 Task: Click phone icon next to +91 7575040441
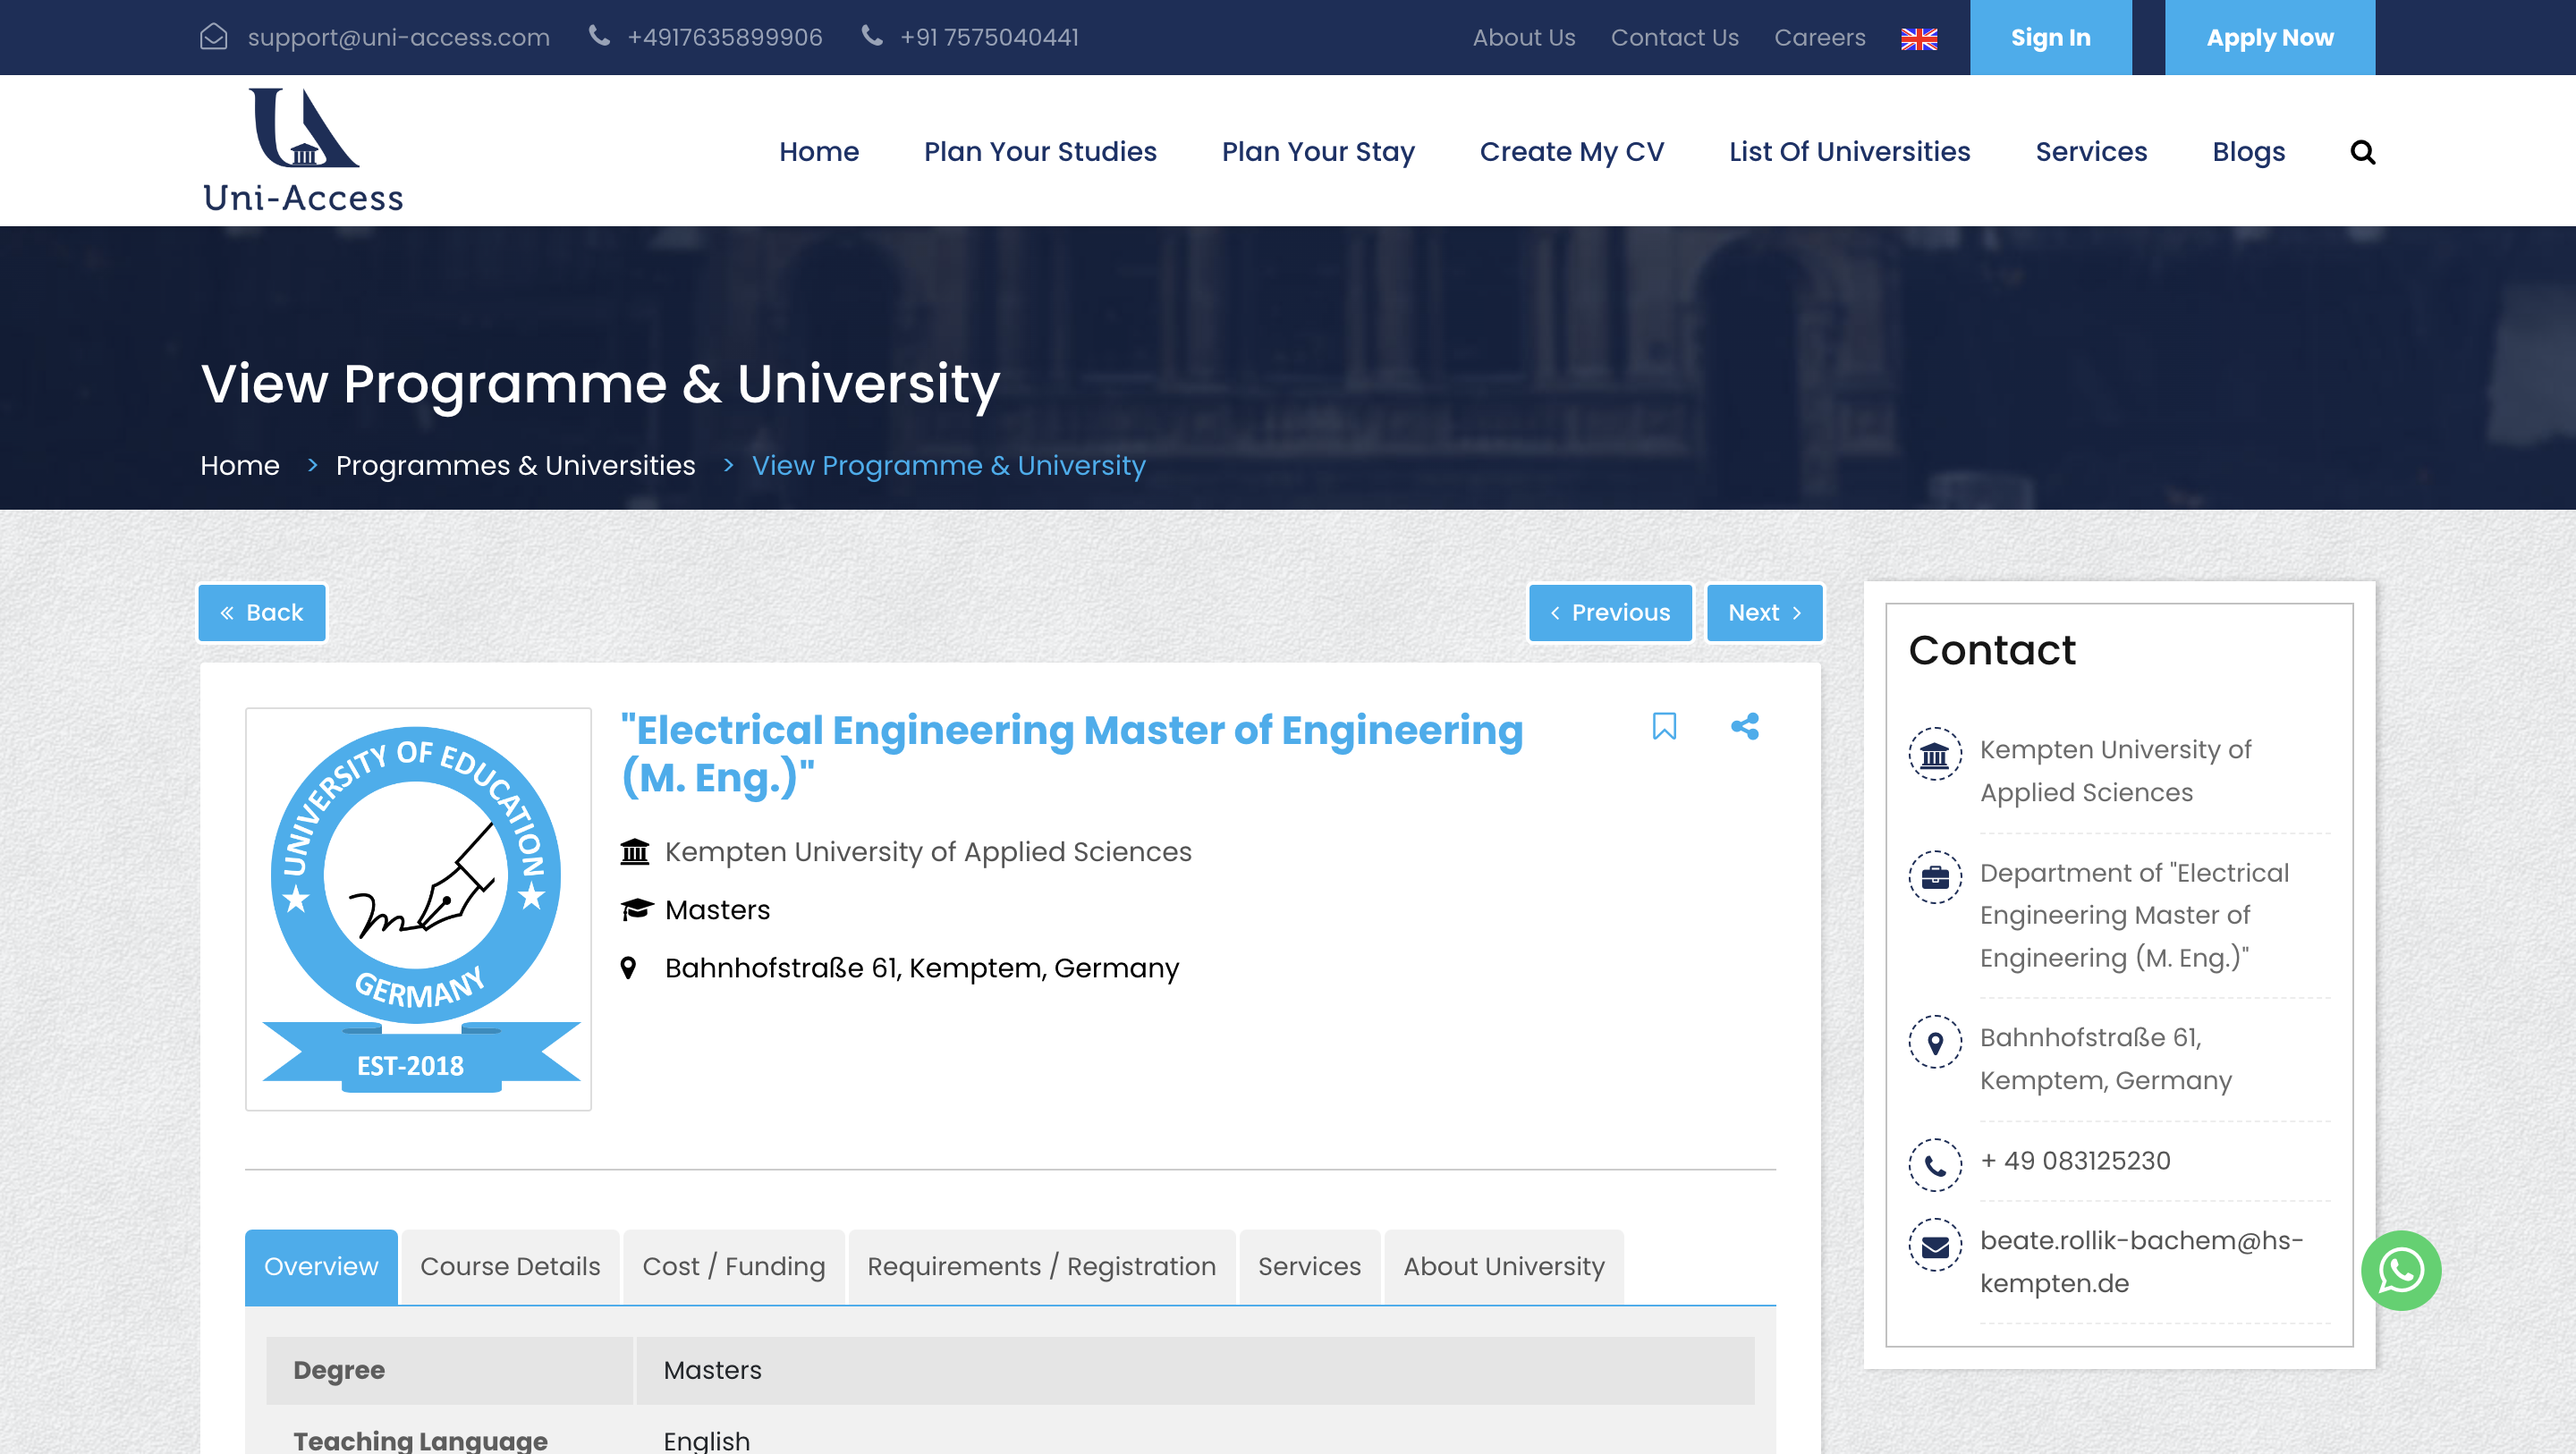pyautogui.click(x=872, y=36)
